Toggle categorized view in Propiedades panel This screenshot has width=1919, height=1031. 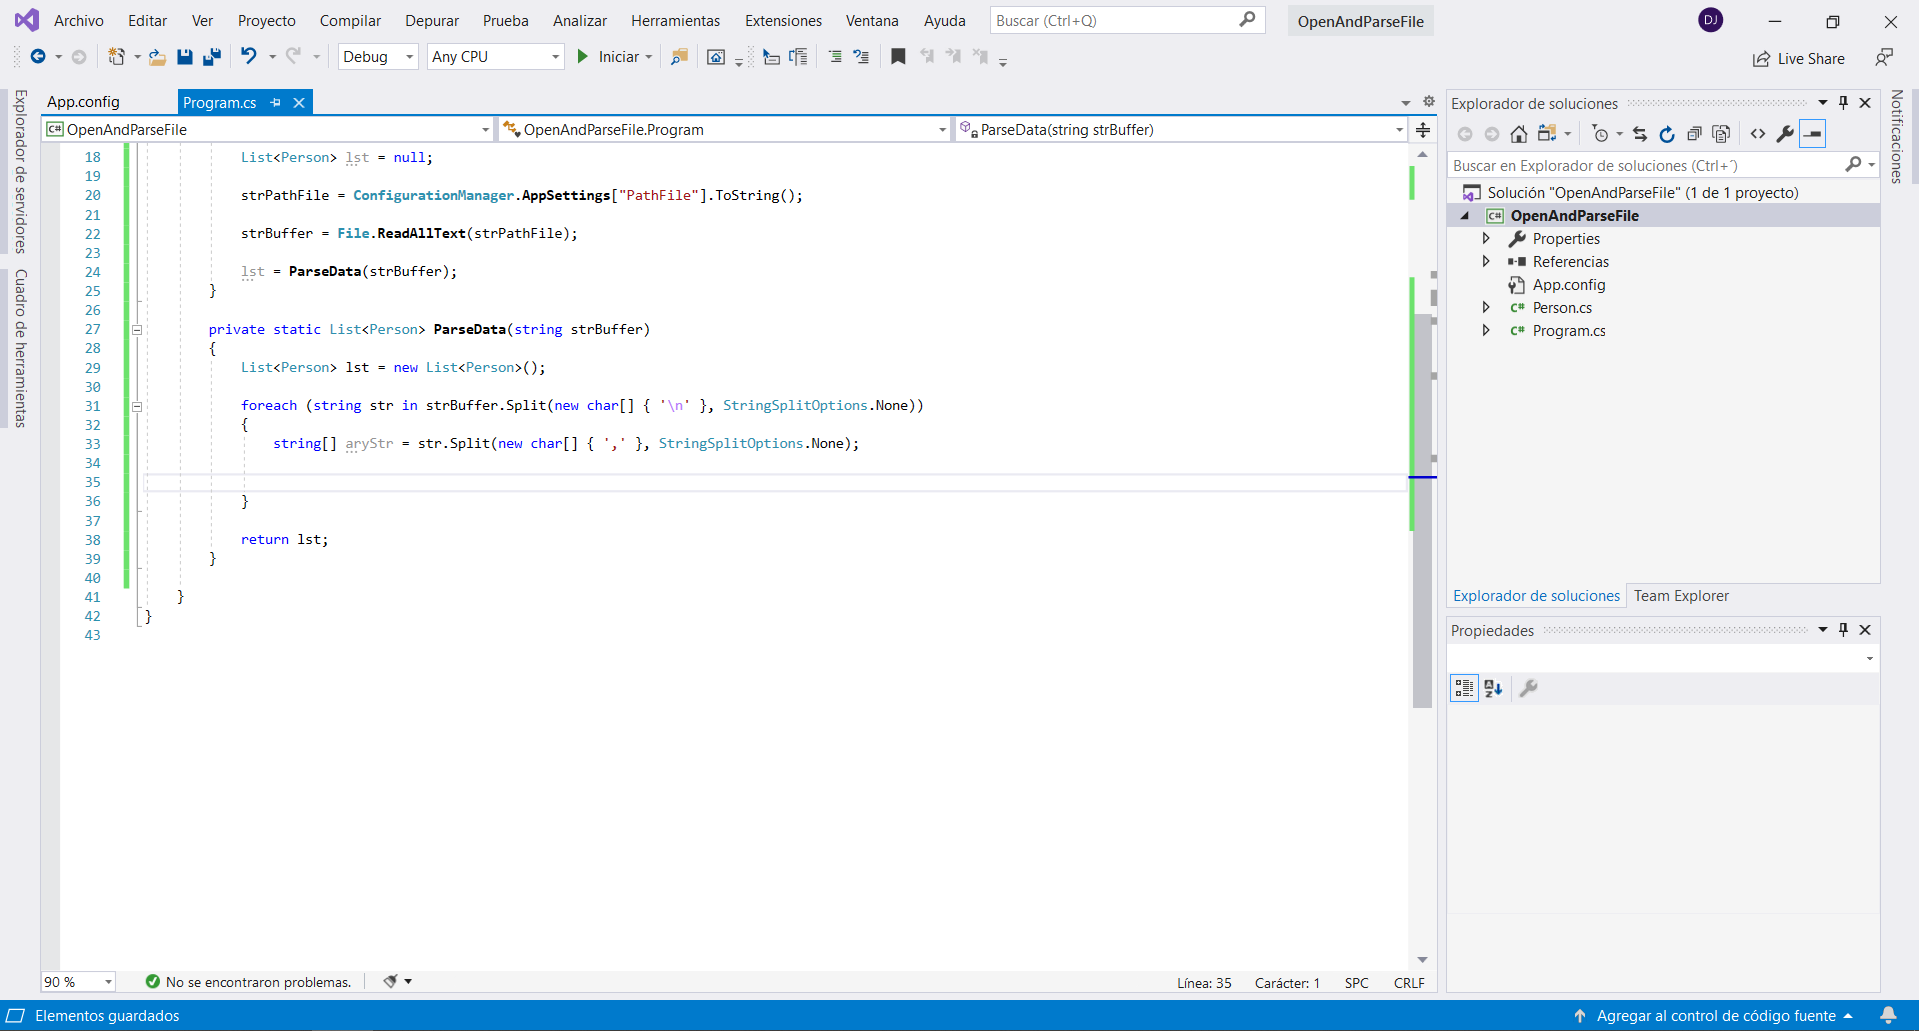[1464, 688]
